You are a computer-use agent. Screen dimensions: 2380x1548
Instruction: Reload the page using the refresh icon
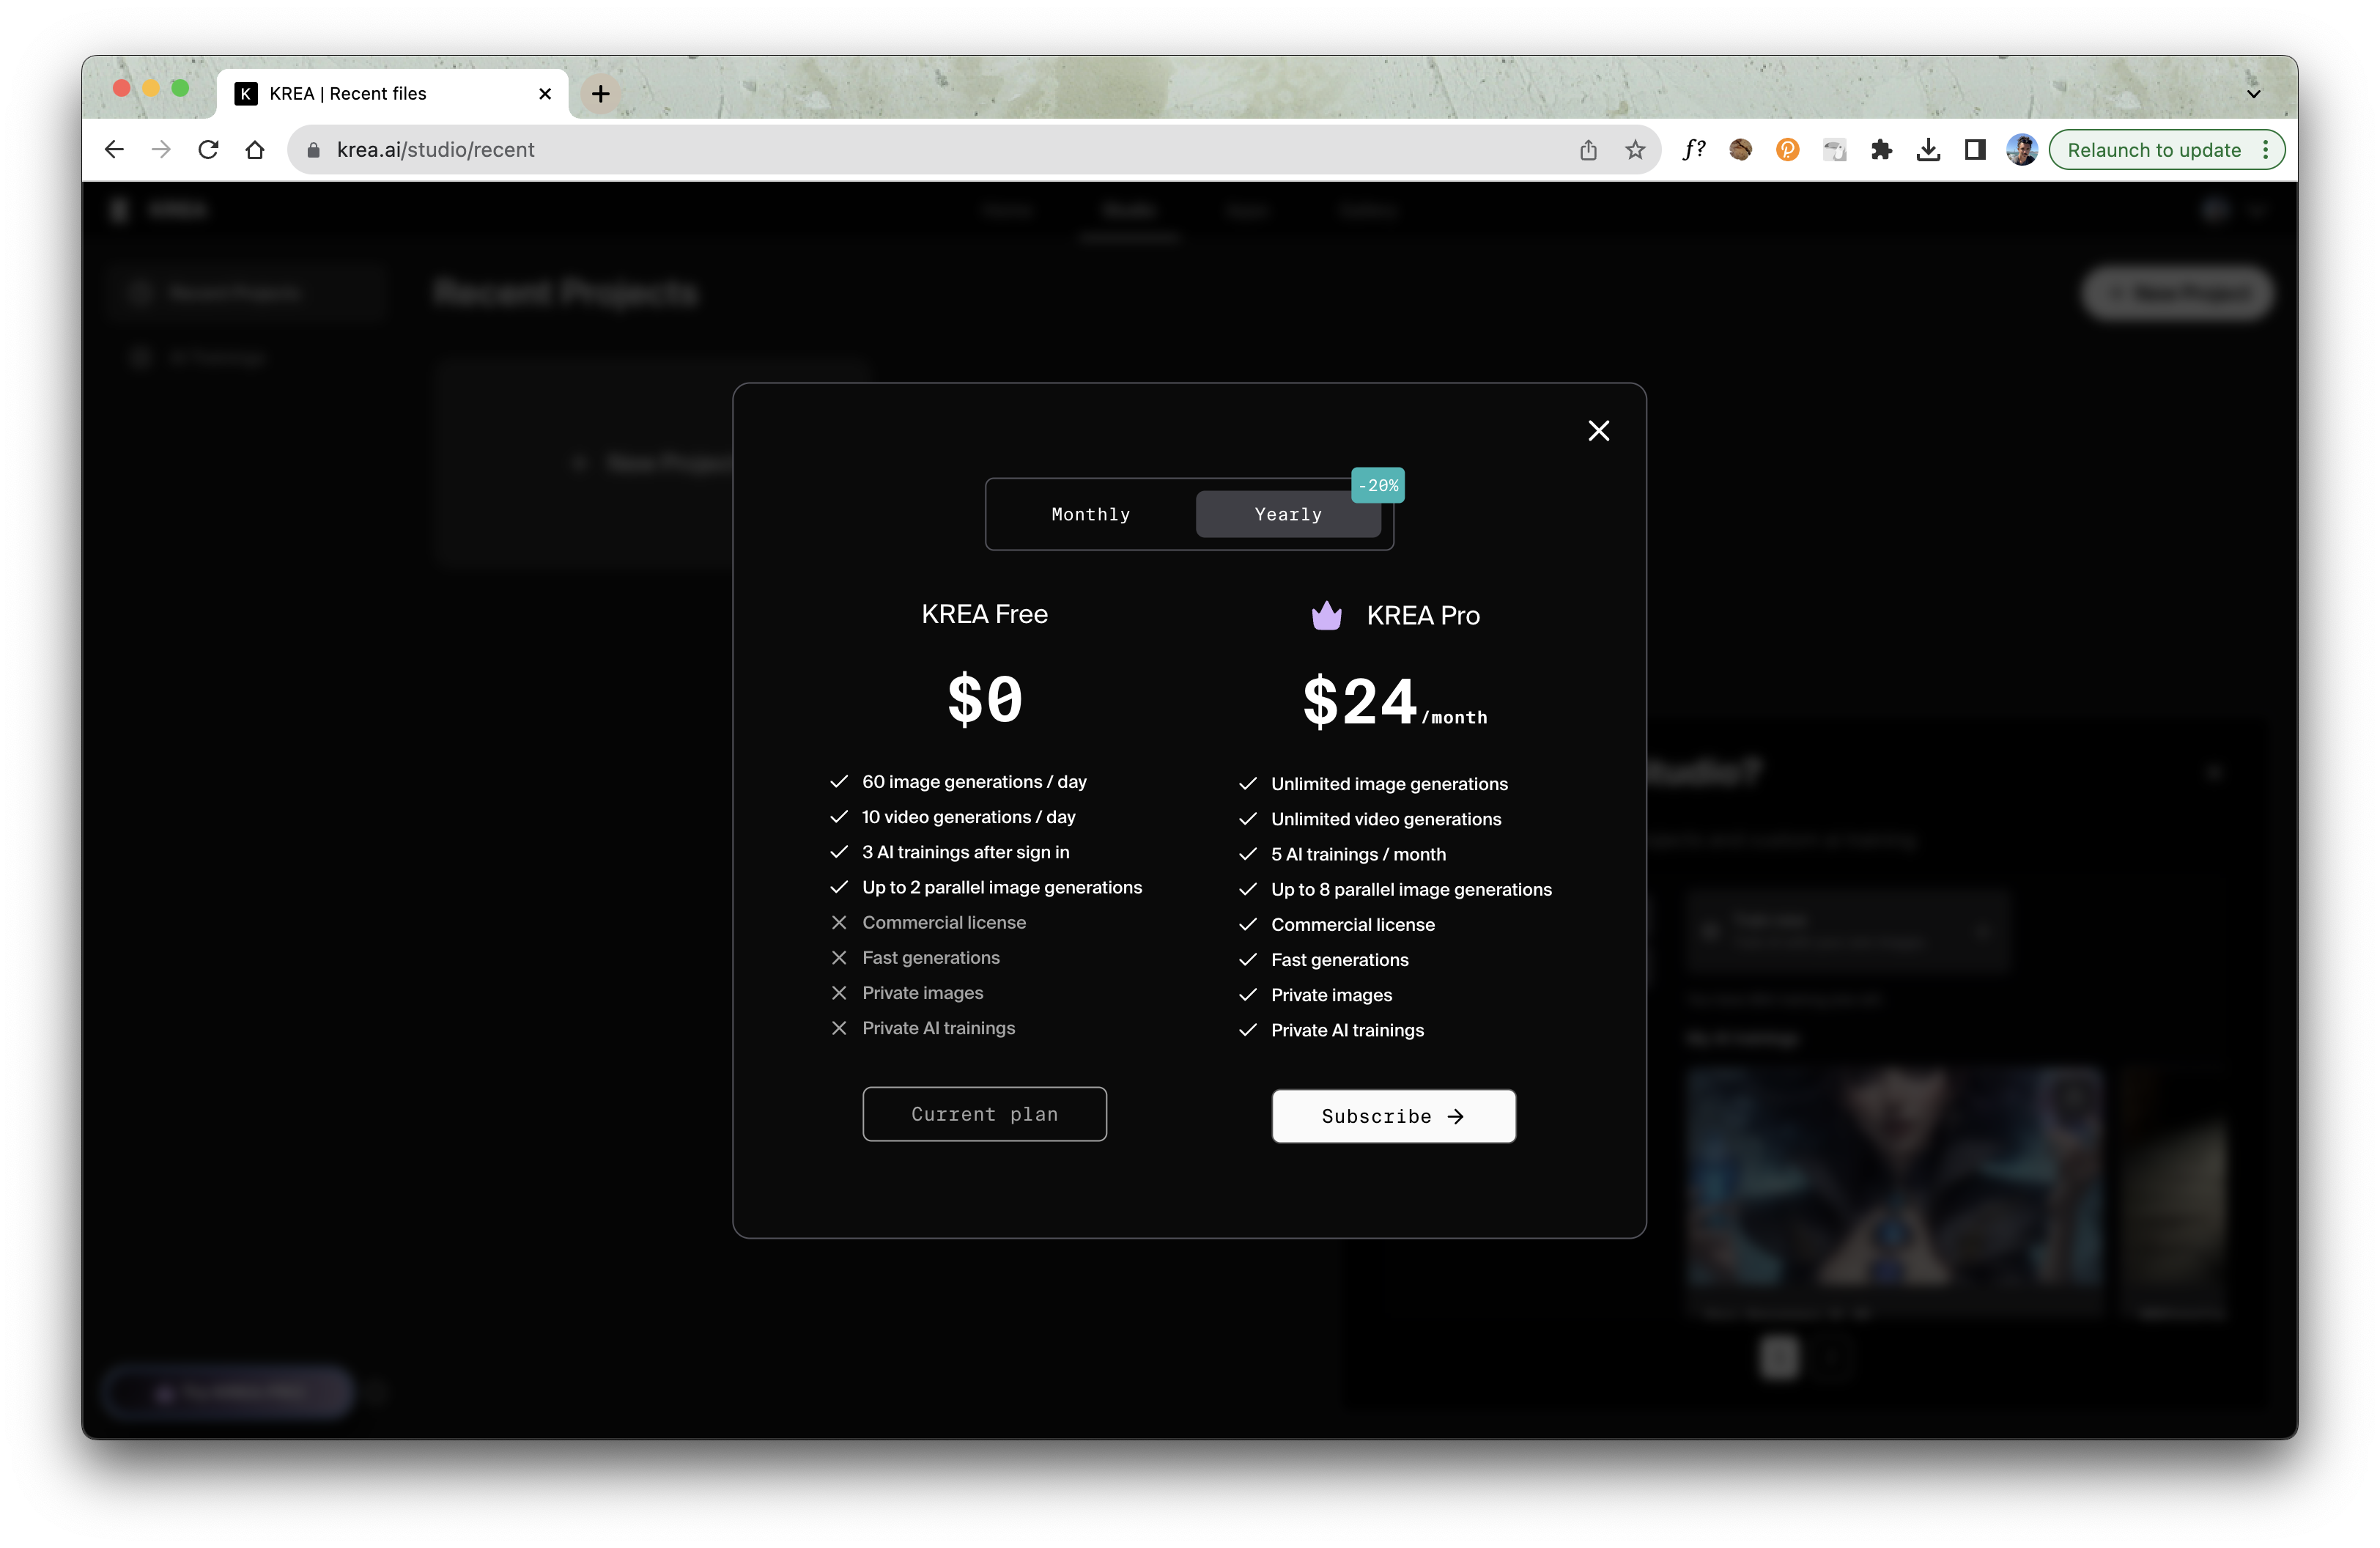[208, 150]
